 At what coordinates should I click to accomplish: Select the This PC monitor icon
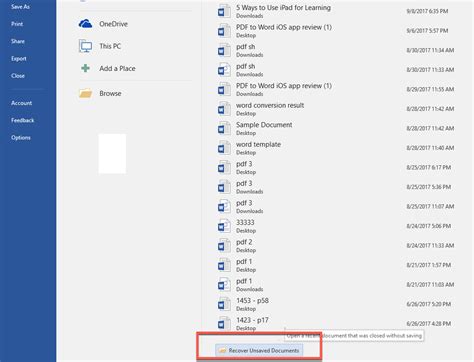86,46
